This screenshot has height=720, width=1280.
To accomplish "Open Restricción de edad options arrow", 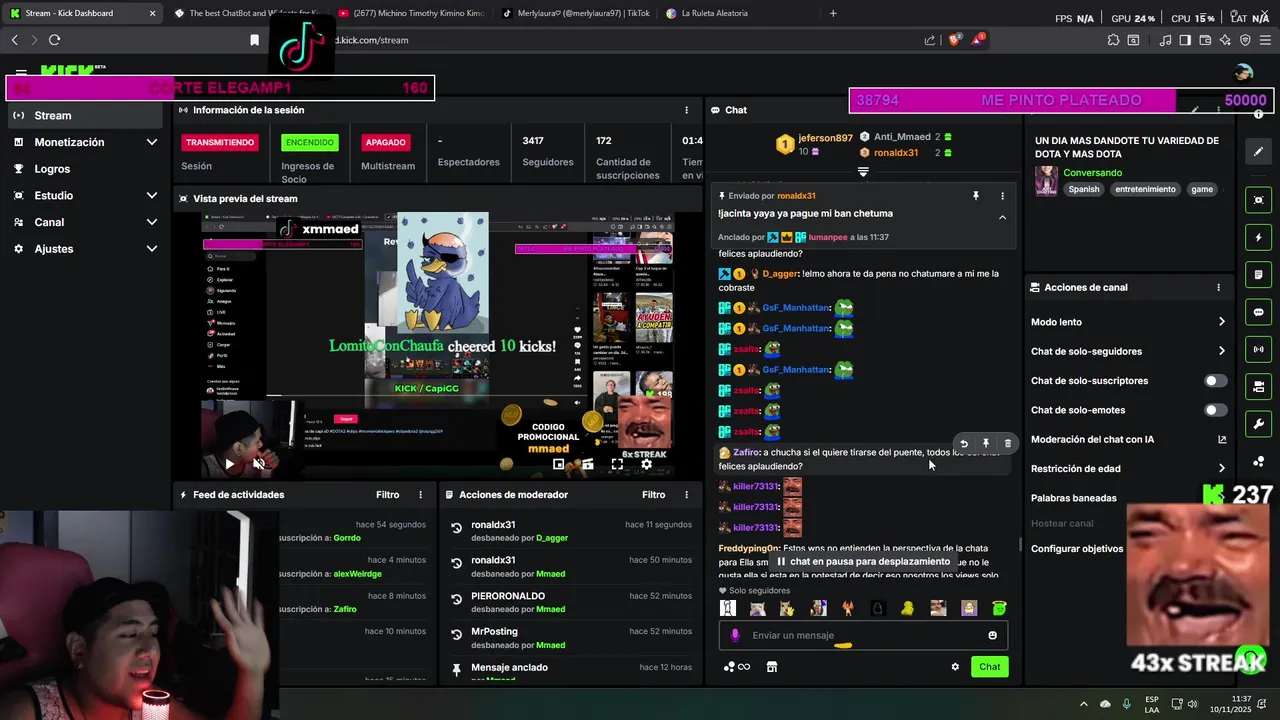I will click(x=1221, y=468).
